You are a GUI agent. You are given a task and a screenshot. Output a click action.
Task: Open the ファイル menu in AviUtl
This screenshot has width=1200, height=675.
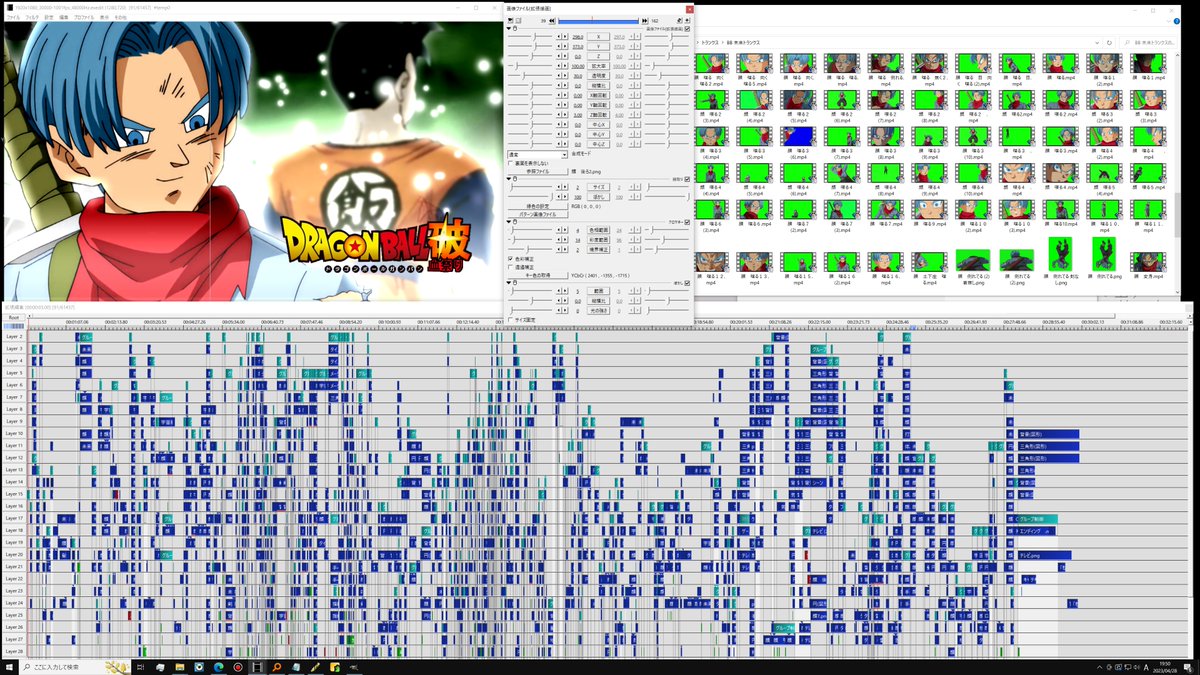coord(13,18)
